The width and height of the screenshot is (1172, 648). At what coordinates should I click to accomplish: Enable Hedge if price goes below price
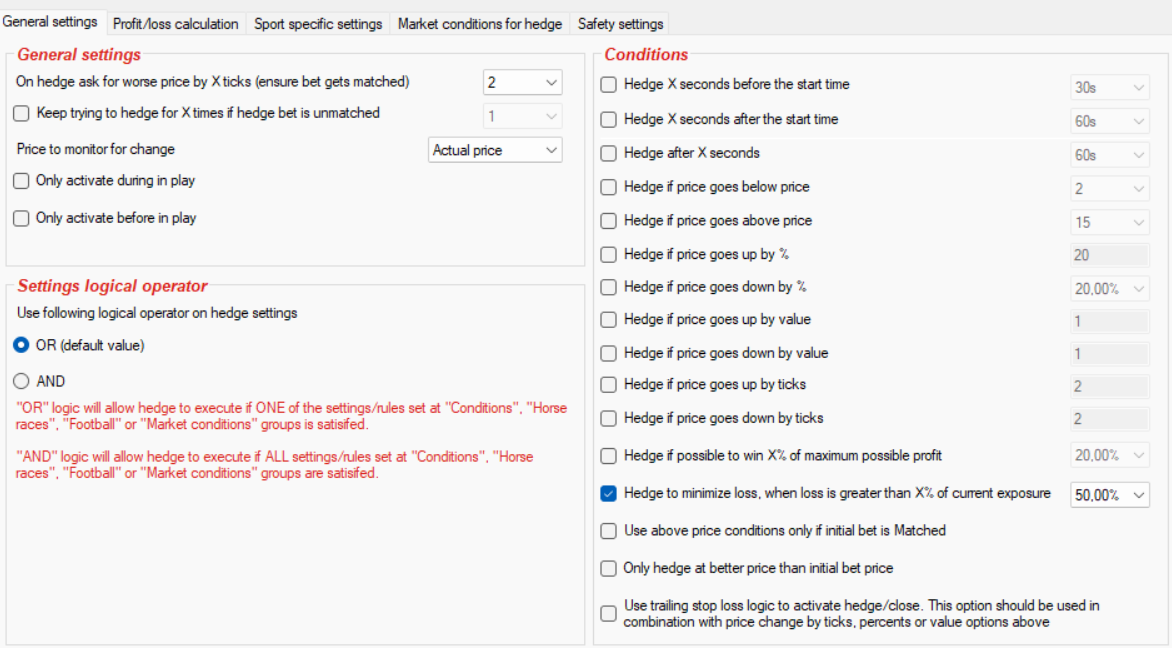click(609, 187)
